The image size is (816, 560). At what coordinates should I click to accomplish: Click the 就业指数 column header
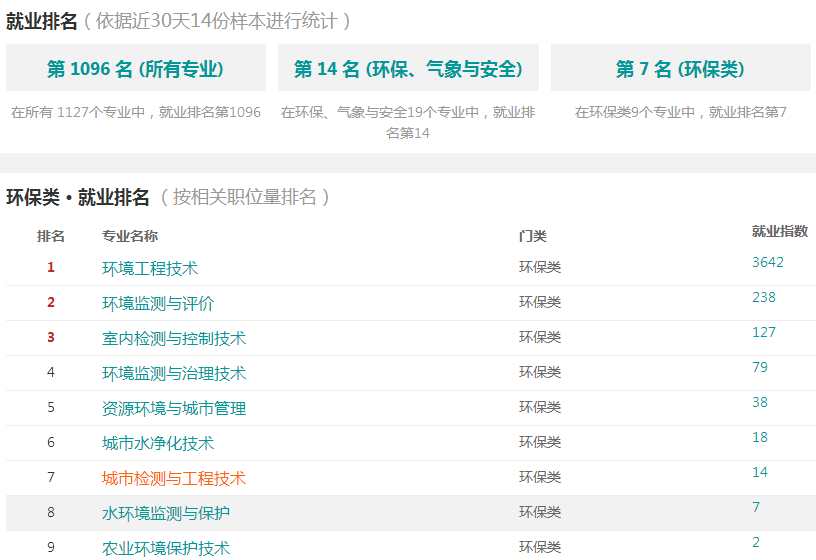[780, 231]
